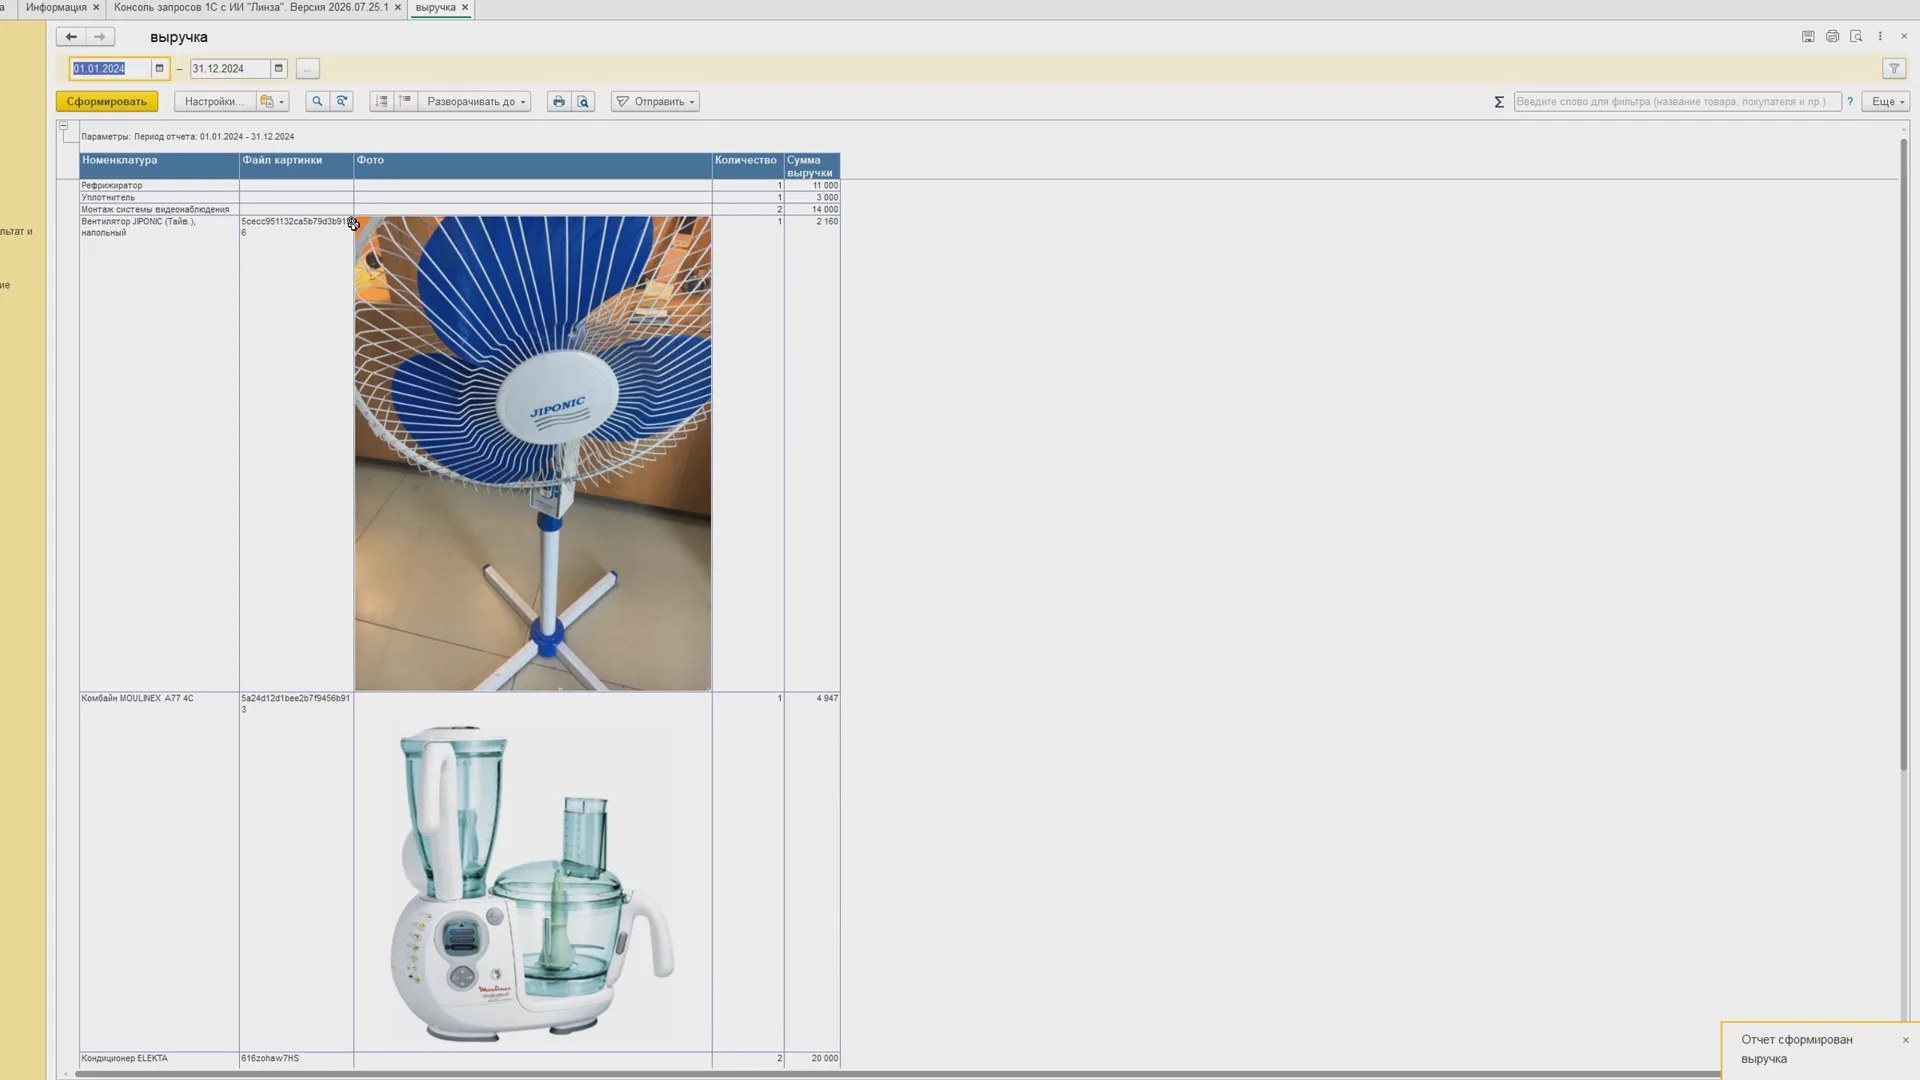Click the start date field 01.01.2024
The height and width of the screenshot is (1080, 1920).
(110, 69)
